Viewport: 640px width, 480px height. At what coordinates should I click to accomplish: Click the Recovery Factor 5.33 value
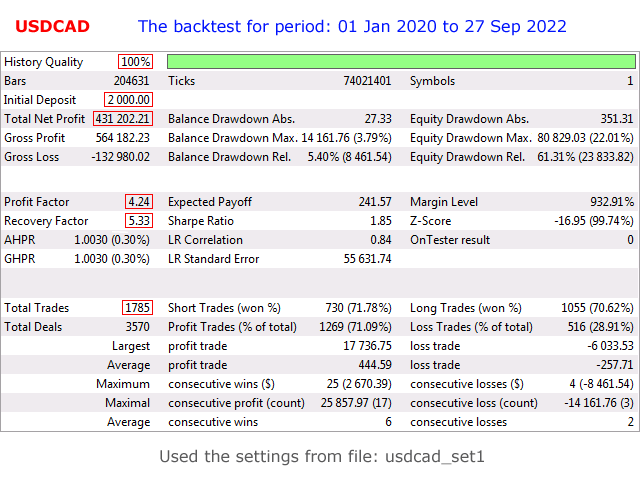(138, 221)
